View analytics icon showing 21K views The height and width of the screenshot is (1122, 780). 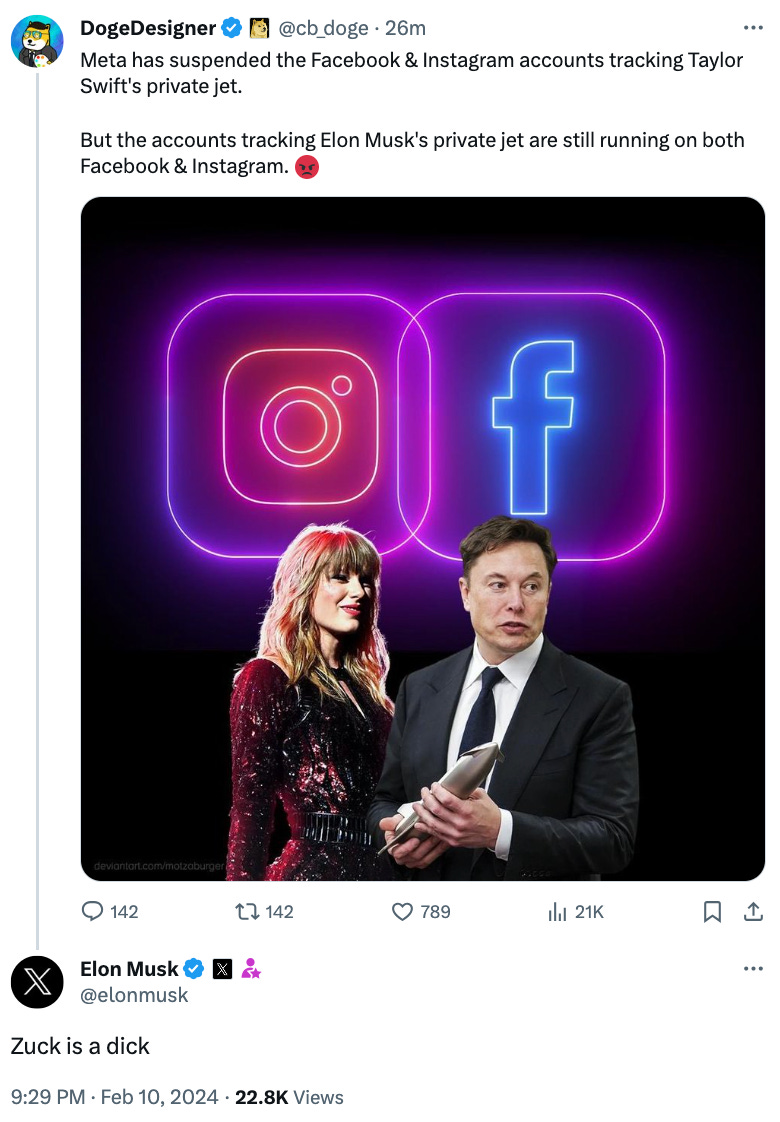[x=557, y=911]
